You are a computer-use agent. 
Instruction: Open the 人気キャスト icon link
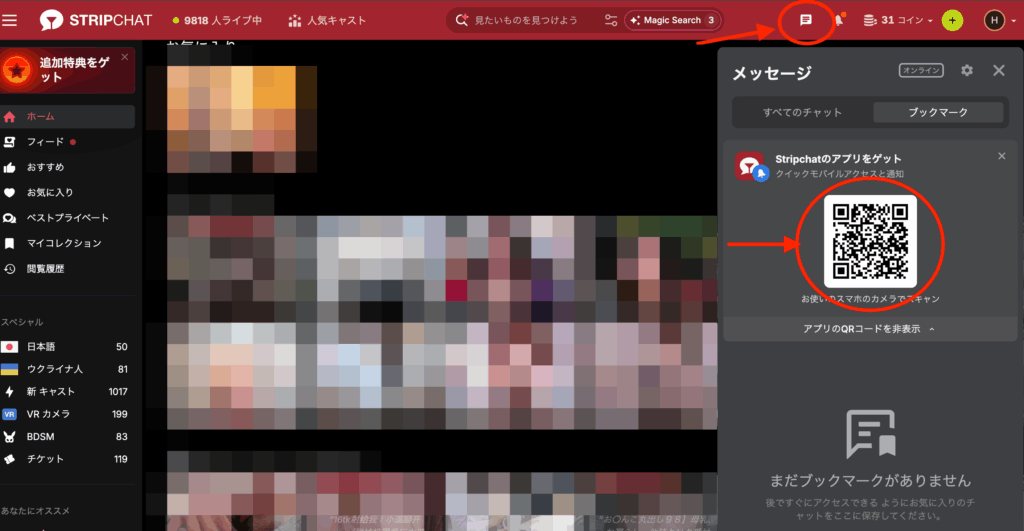[x=327, y=20]
